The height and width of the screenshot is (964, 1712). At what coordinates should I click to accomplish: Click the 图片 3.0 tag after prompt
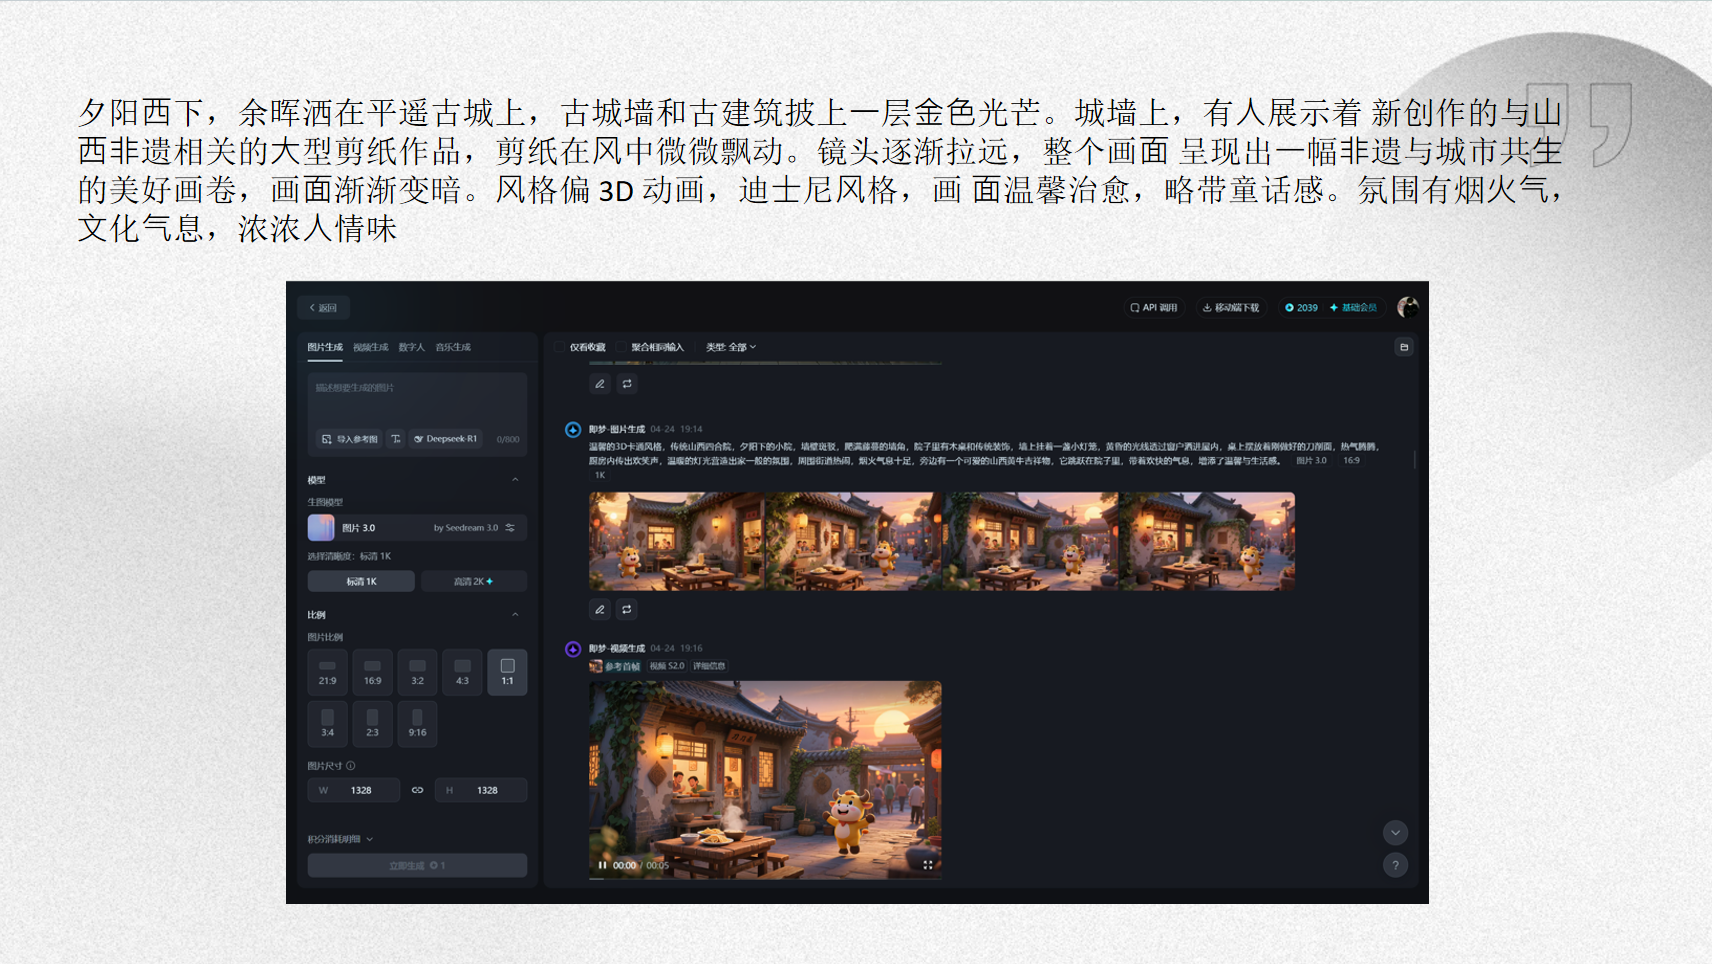pos(1311,461)
